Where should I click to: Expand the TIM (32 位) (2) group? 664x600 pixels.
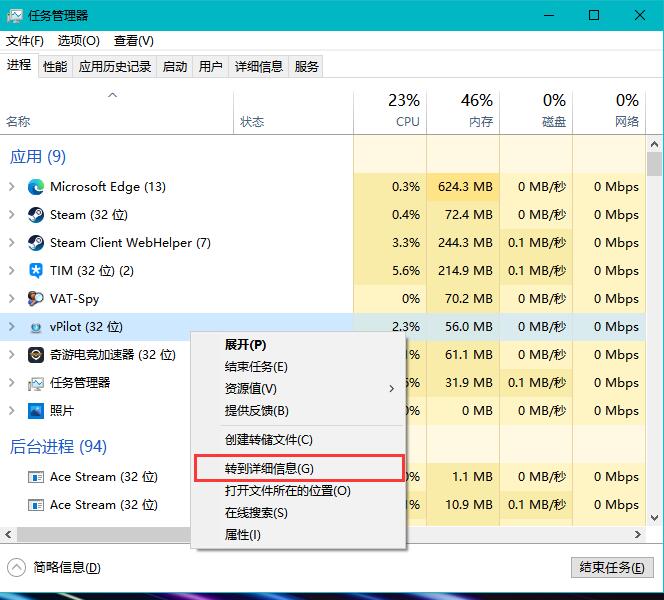[12, 271]
